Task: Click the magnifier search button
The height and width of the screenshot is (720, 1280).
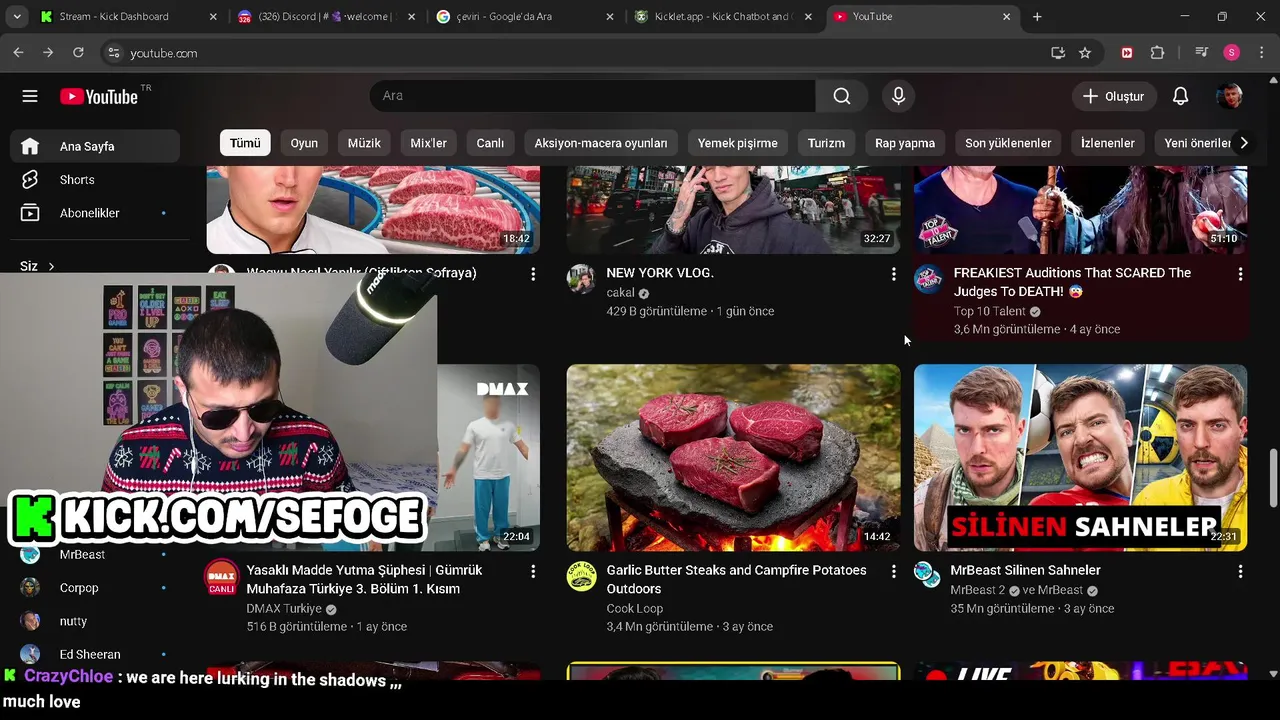Action: [x=842, y=96]
